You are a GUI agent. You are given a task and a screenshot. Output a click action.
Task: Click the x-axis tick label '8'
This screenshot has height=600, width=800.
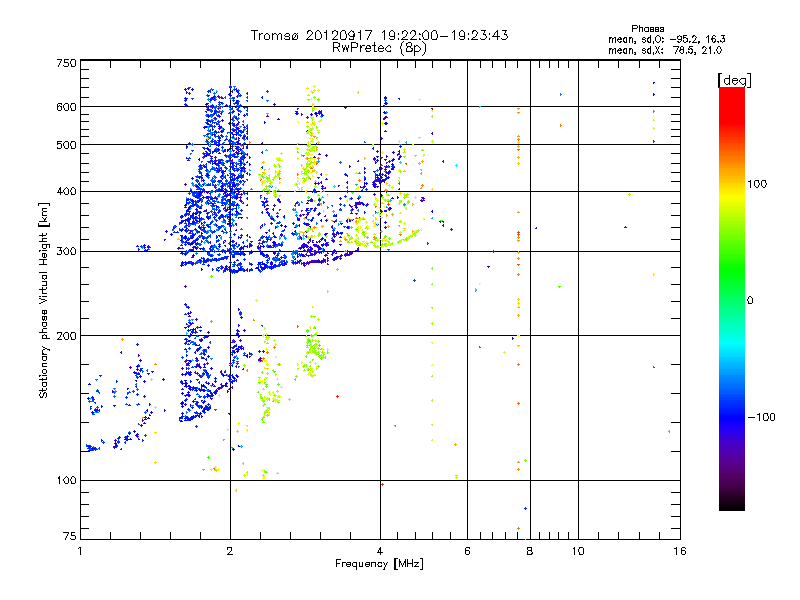click(x=530, y=551)
